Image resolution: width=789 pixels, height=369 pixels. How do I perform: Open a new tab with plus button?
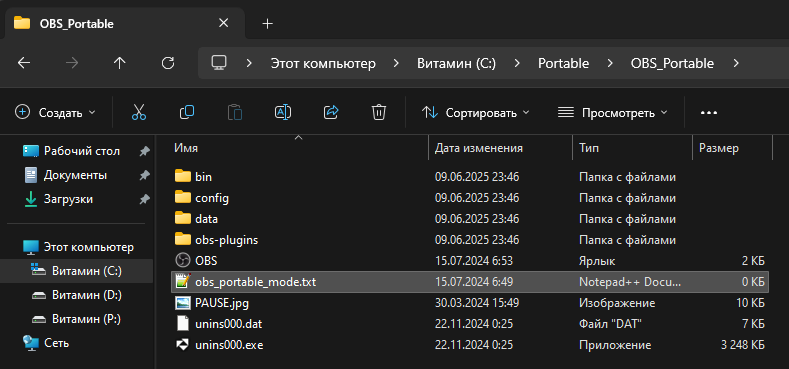[x=268, y=24]
